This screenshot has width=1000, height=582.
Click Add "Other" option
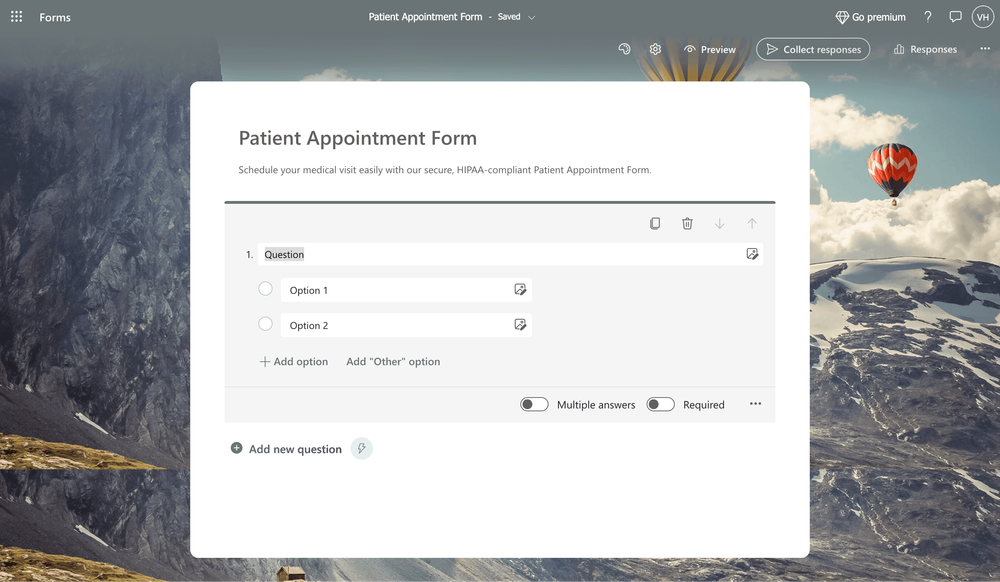coord(393,361)
